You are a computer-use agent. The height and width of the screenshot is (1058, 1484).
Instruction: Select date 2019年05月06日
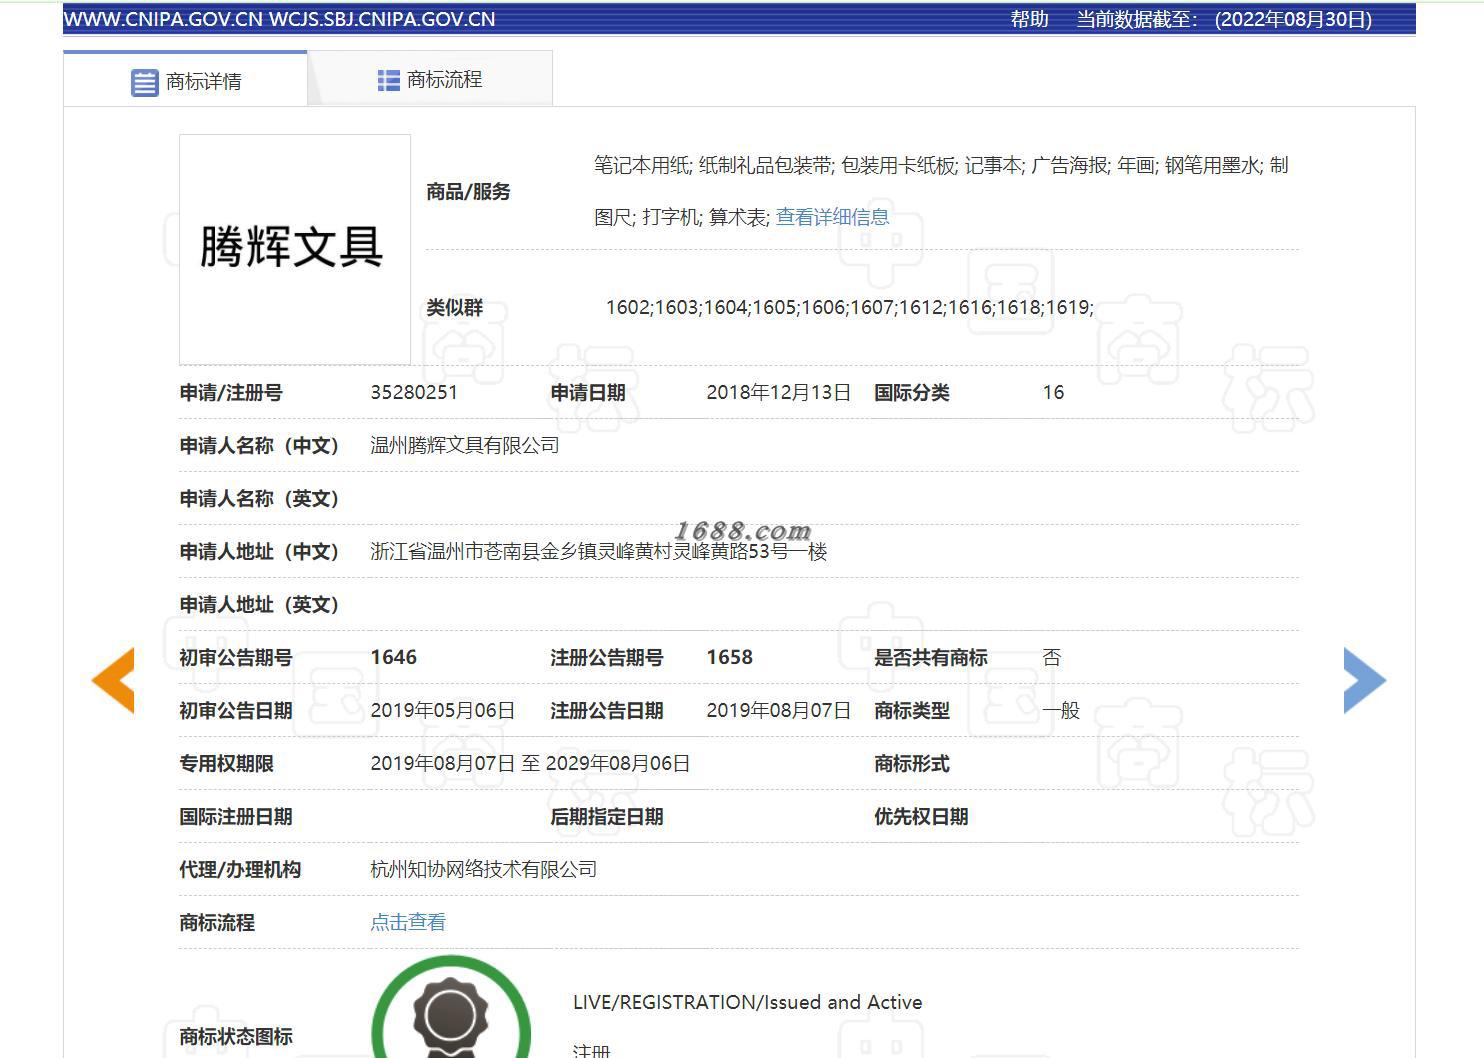tap(443, 710)
